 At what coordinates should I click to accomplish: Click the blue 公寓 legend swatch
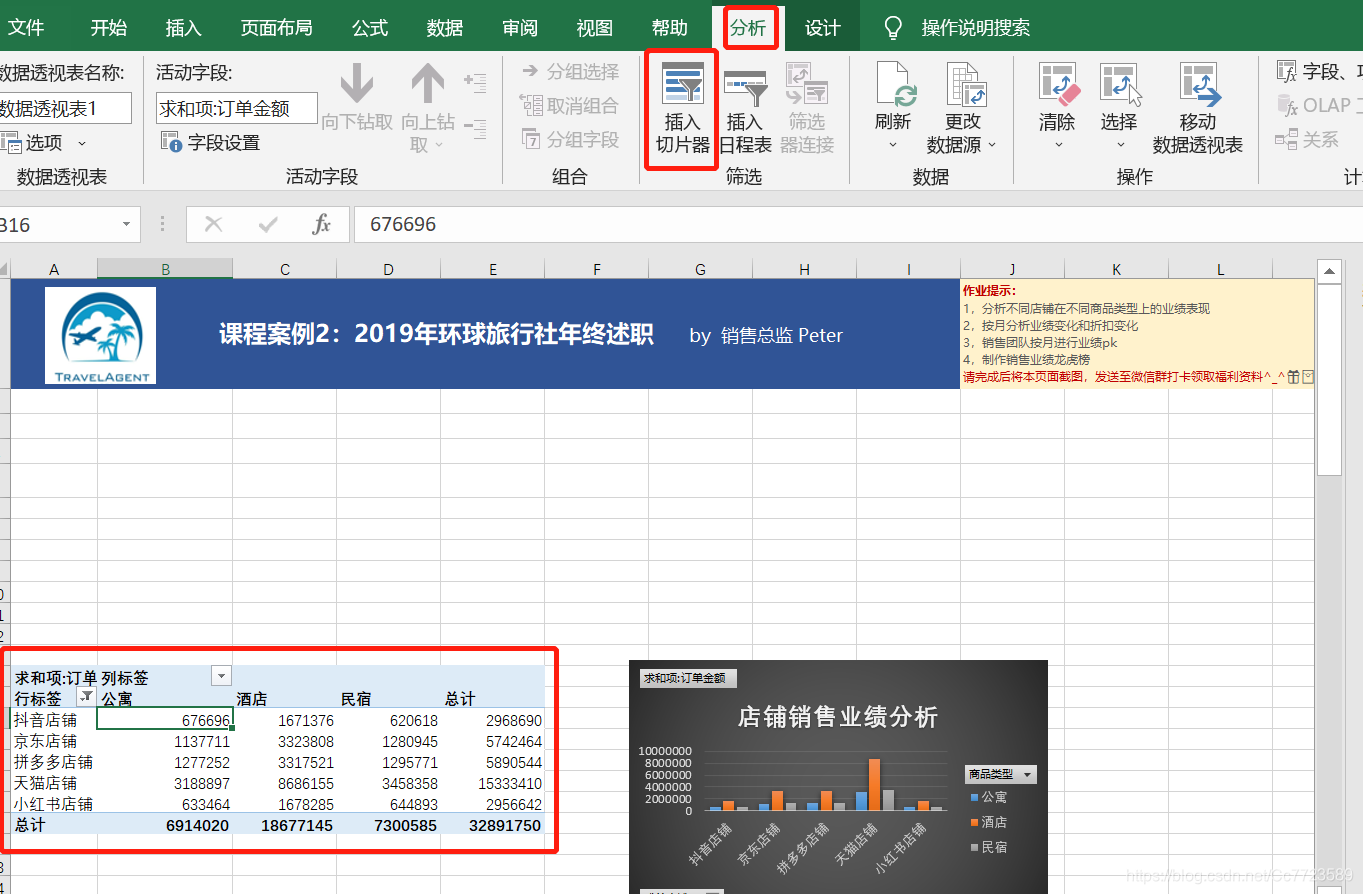click(973, 797)
